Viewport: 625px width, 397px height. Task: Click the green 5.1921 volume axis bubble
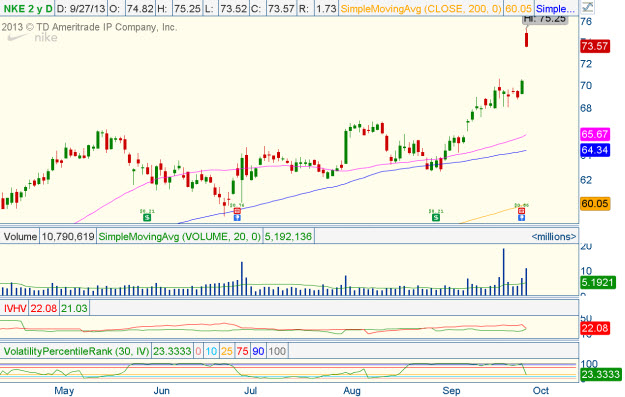point(597,283)
